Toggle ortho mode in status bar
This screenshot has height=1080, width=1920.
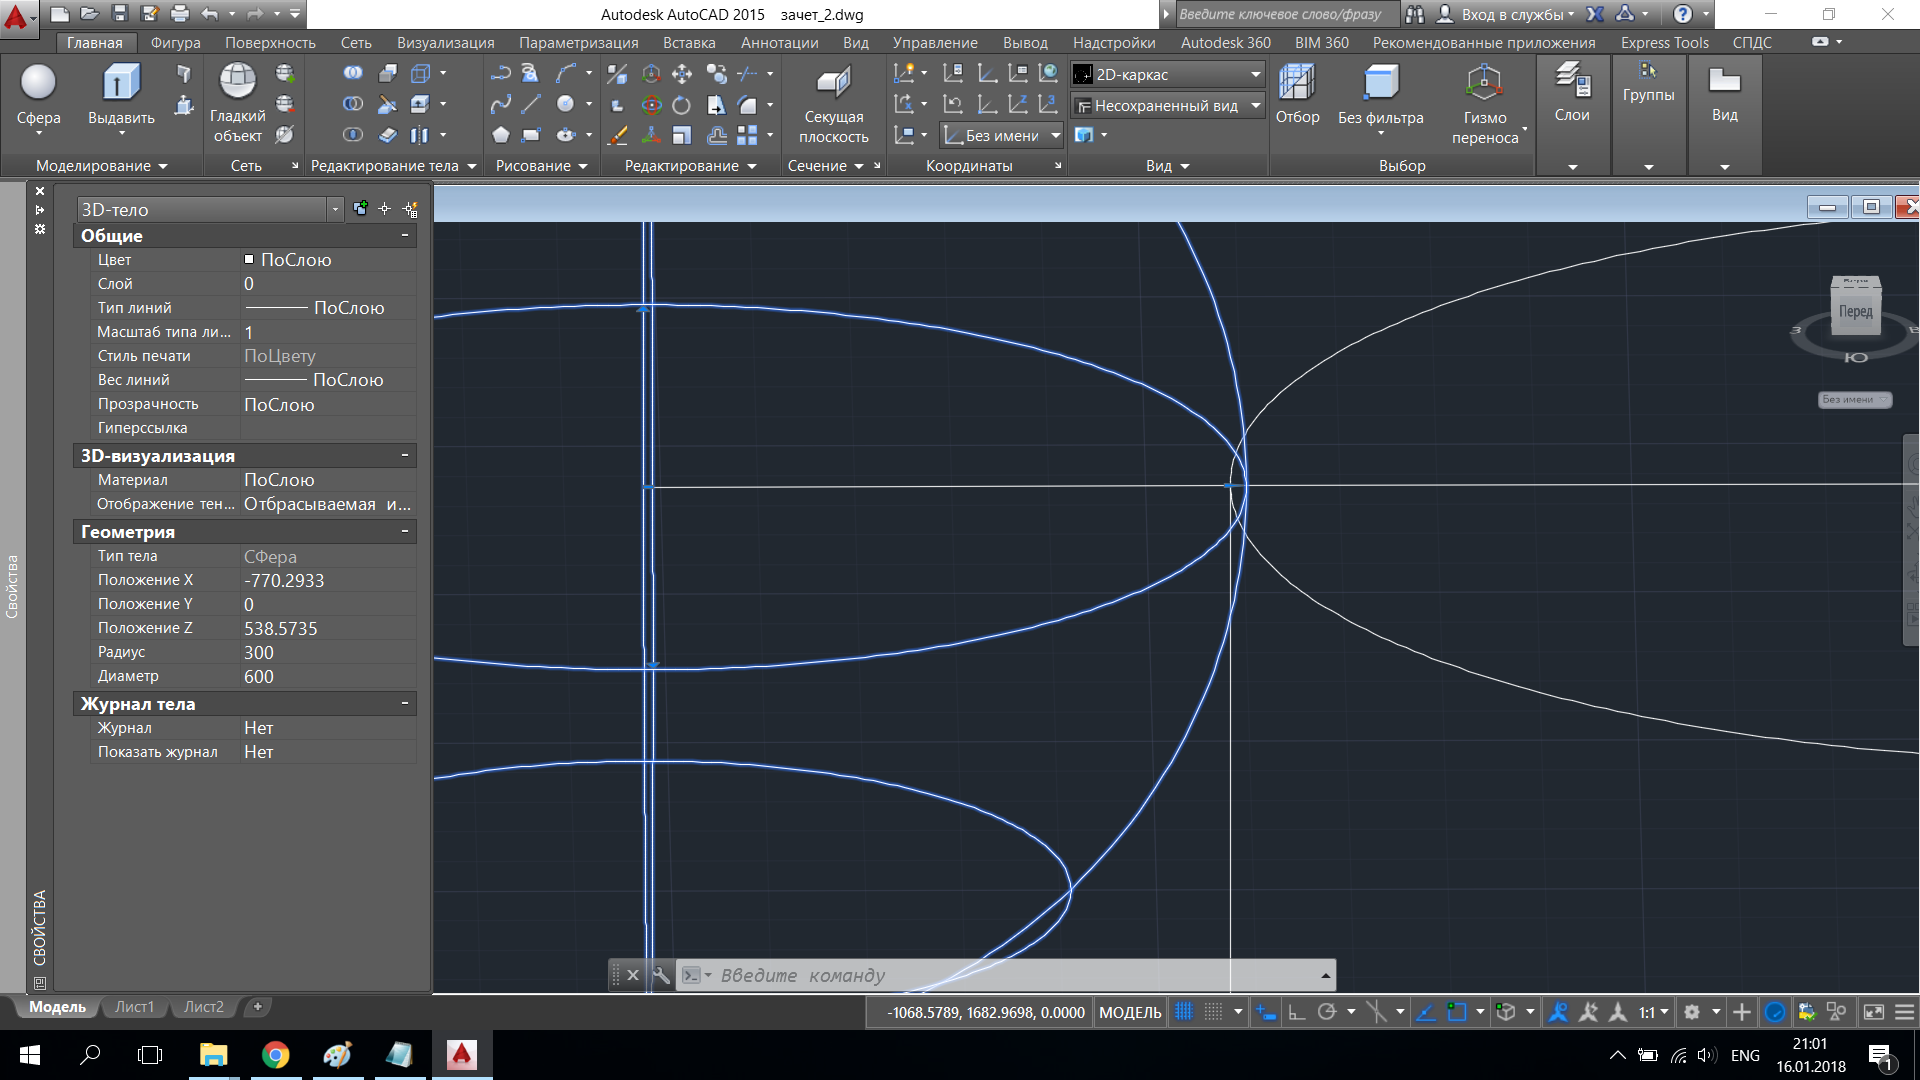(1297, 1012)
